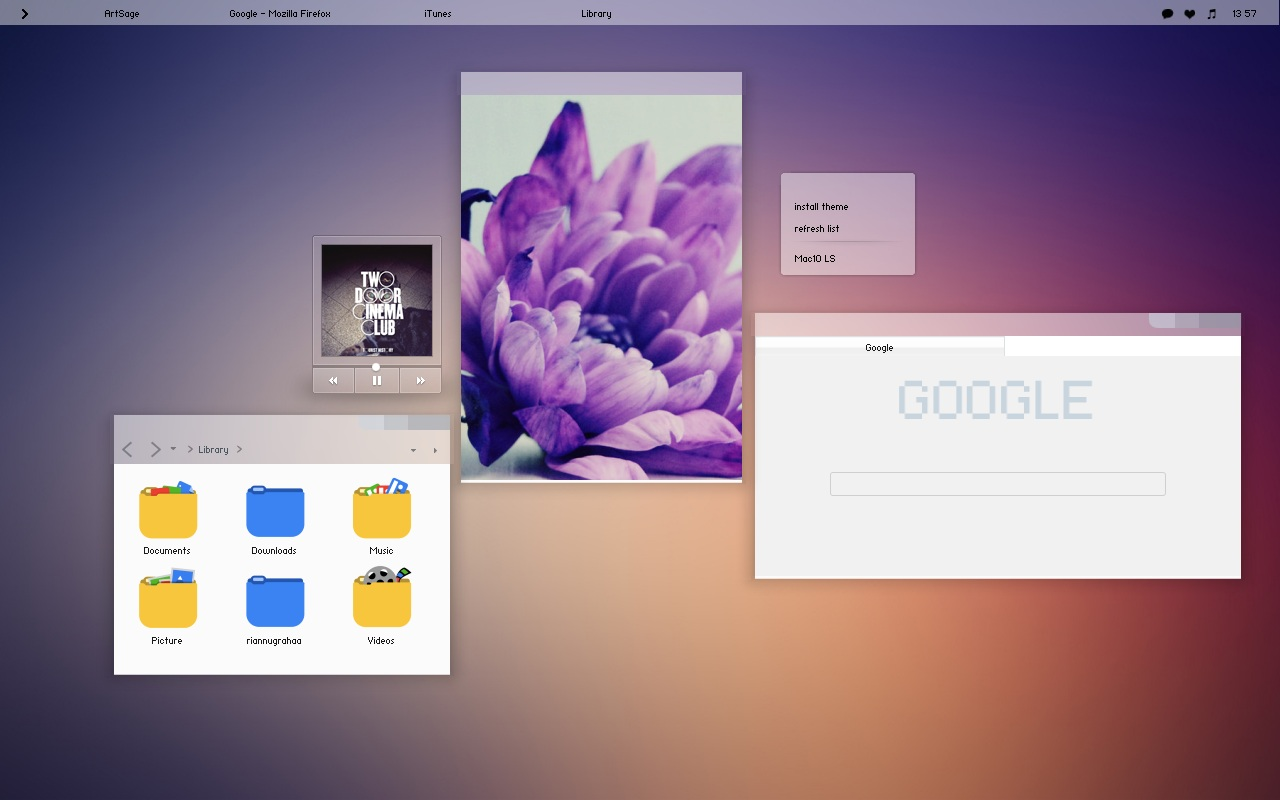Image resolution: width=1280 pixels, height=800 pixels.
Task: Select Mac10 LS theme entry
Action: click(x=815, y=259)
